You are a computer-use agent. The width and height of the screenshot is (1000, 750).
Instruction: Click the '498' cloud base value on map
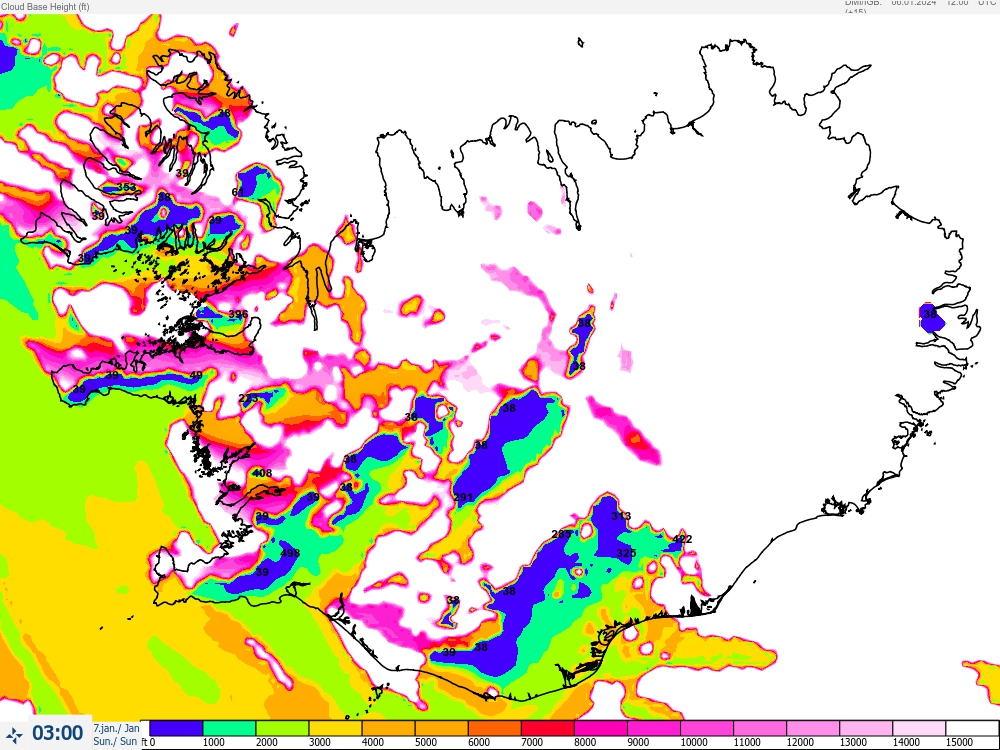pos(290,553)
